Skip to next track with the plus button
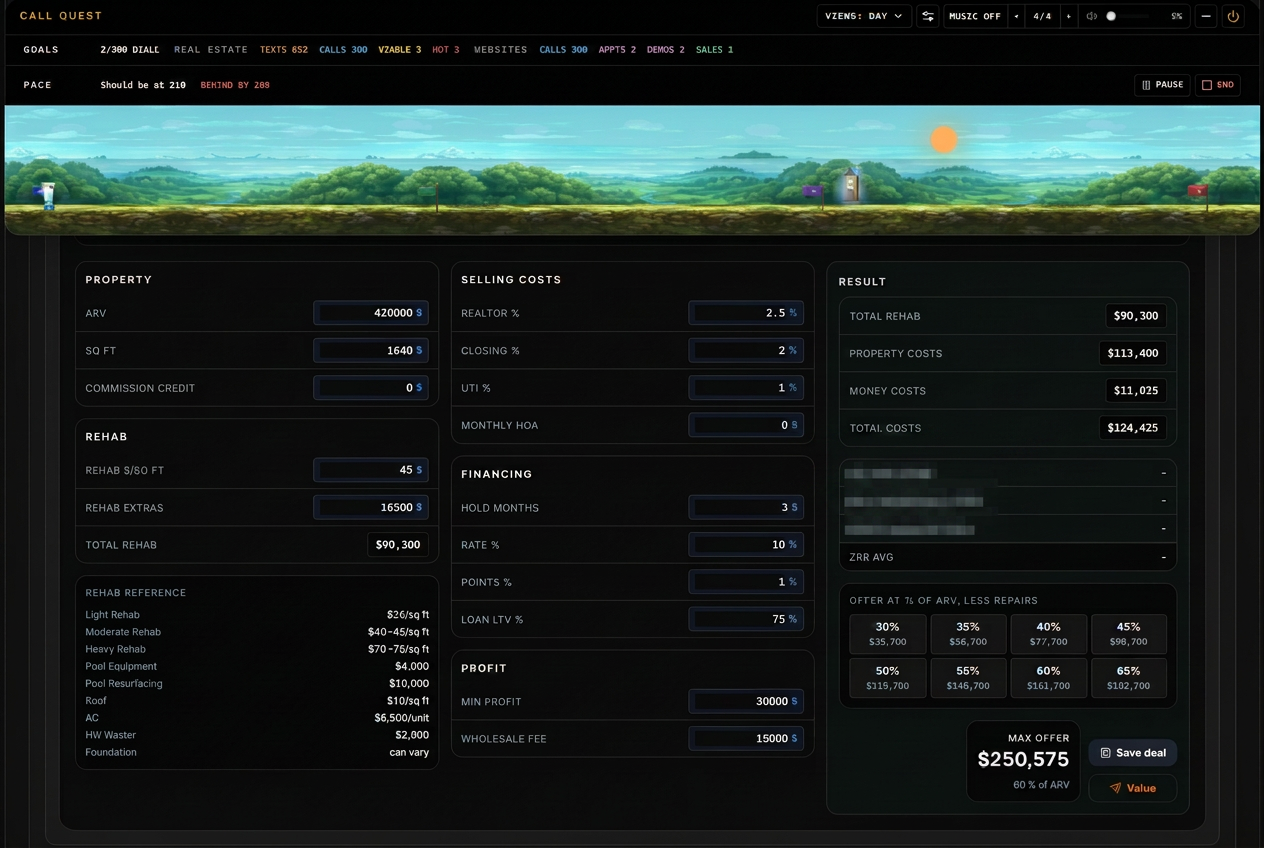This screenshot has height=848, width=1264. (1068, 16)
